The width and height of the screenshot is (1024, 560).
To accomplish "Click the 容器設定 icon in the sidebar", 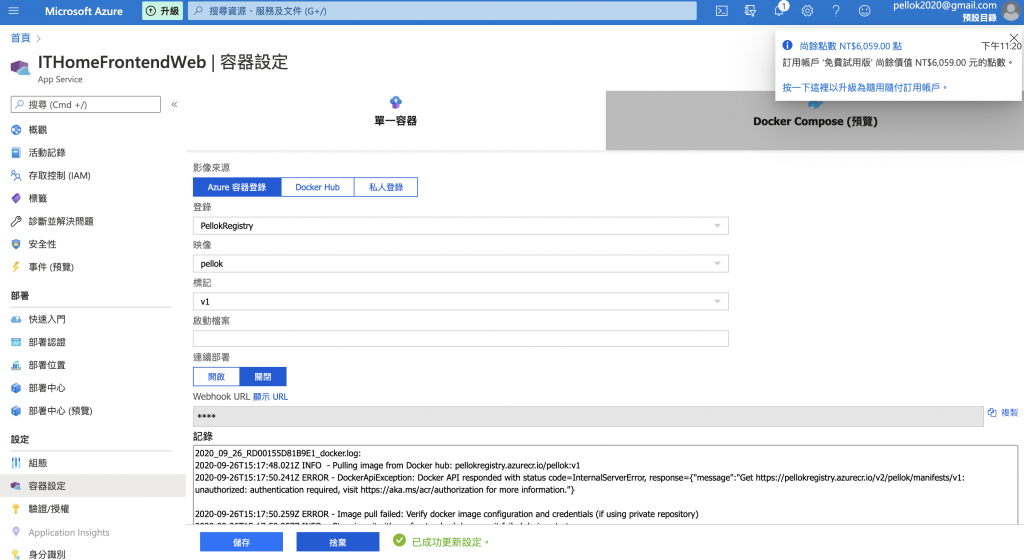I will pyautogui.click(x=16, y=486).
